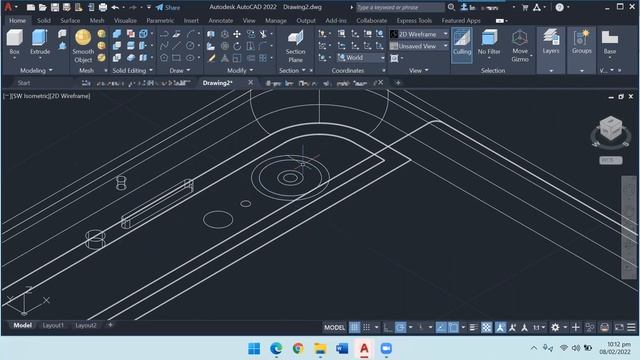Viewport: 640px width, 360px height.
Task: Toggle transparency checkered icon in status bar
Action: click(487, 327)
